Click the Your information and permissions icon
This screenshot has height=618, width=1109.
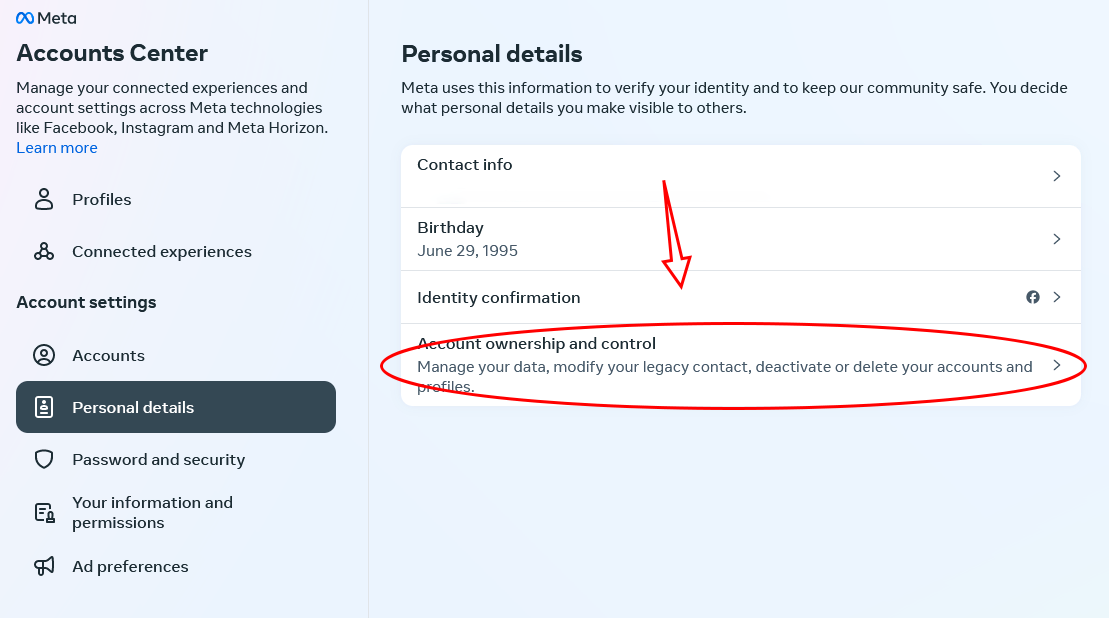(x=44, y=513)
